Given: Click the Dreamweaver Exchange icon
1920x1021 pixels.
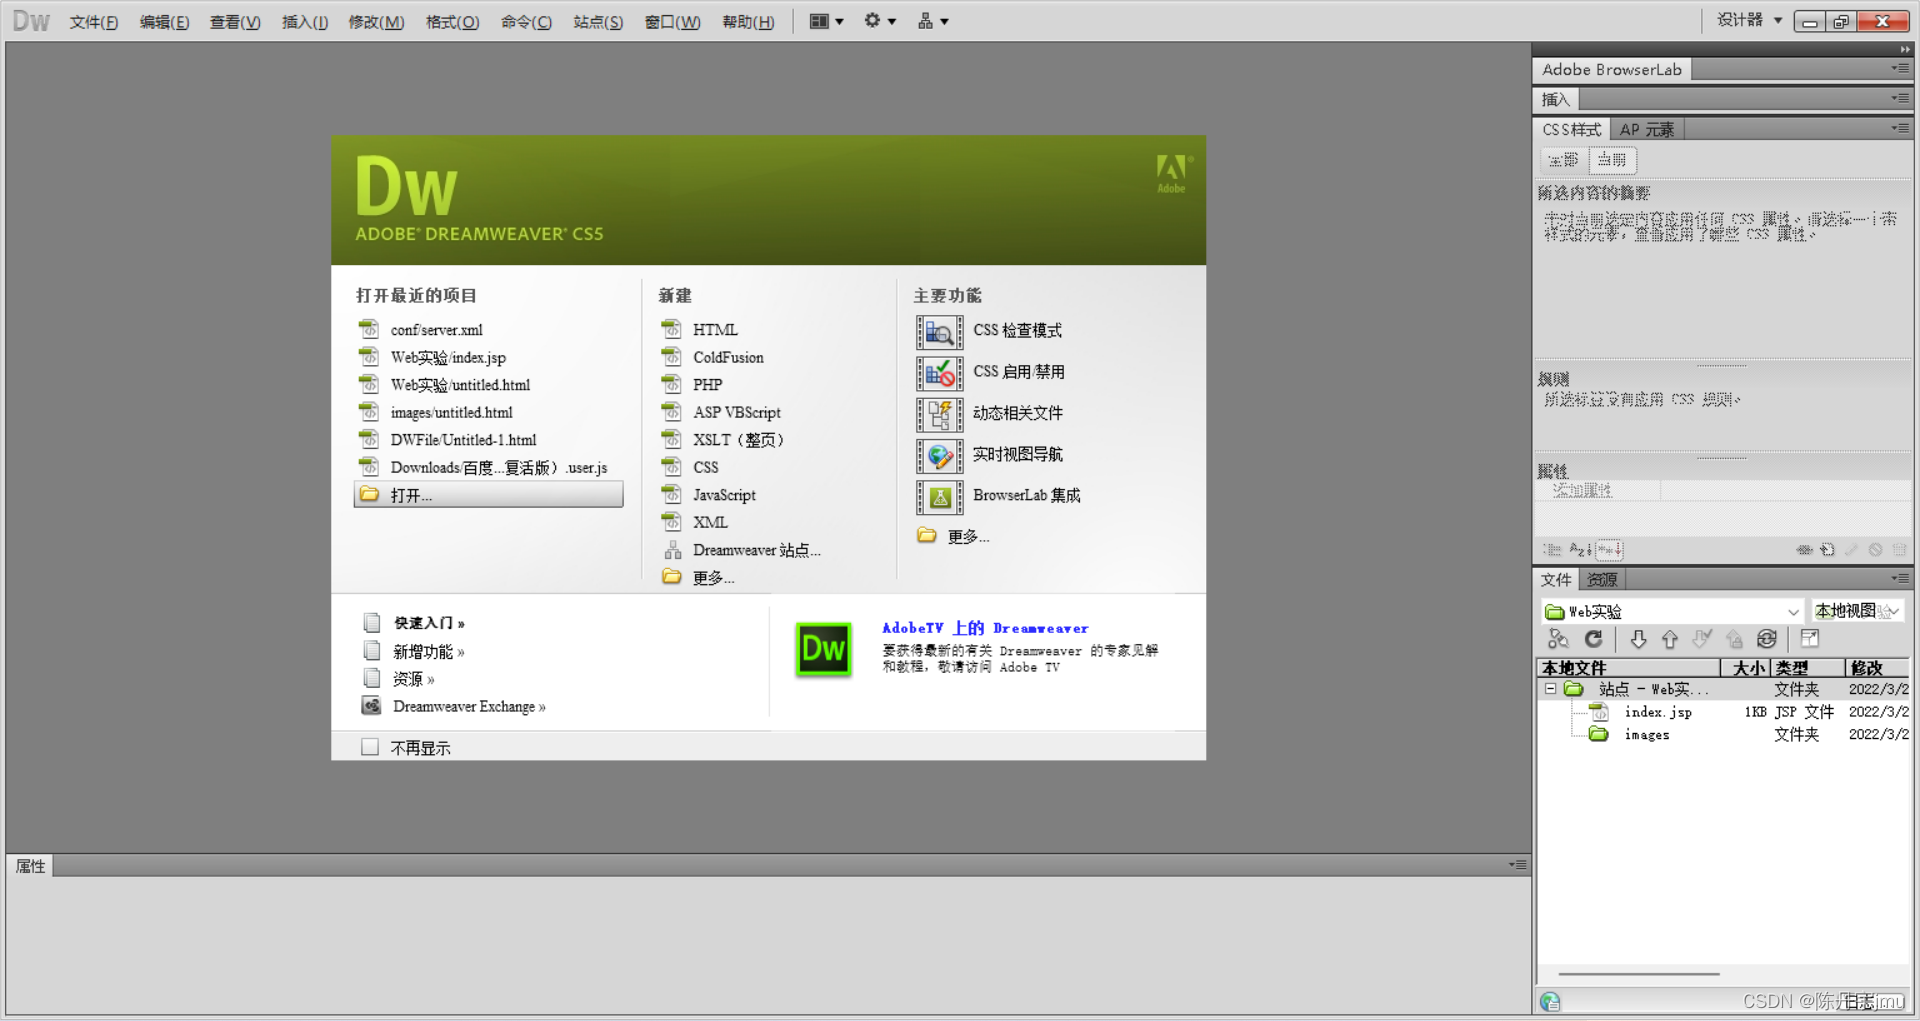Looking at the screenshot, I should pyautogui.click(x=371, y=706).
